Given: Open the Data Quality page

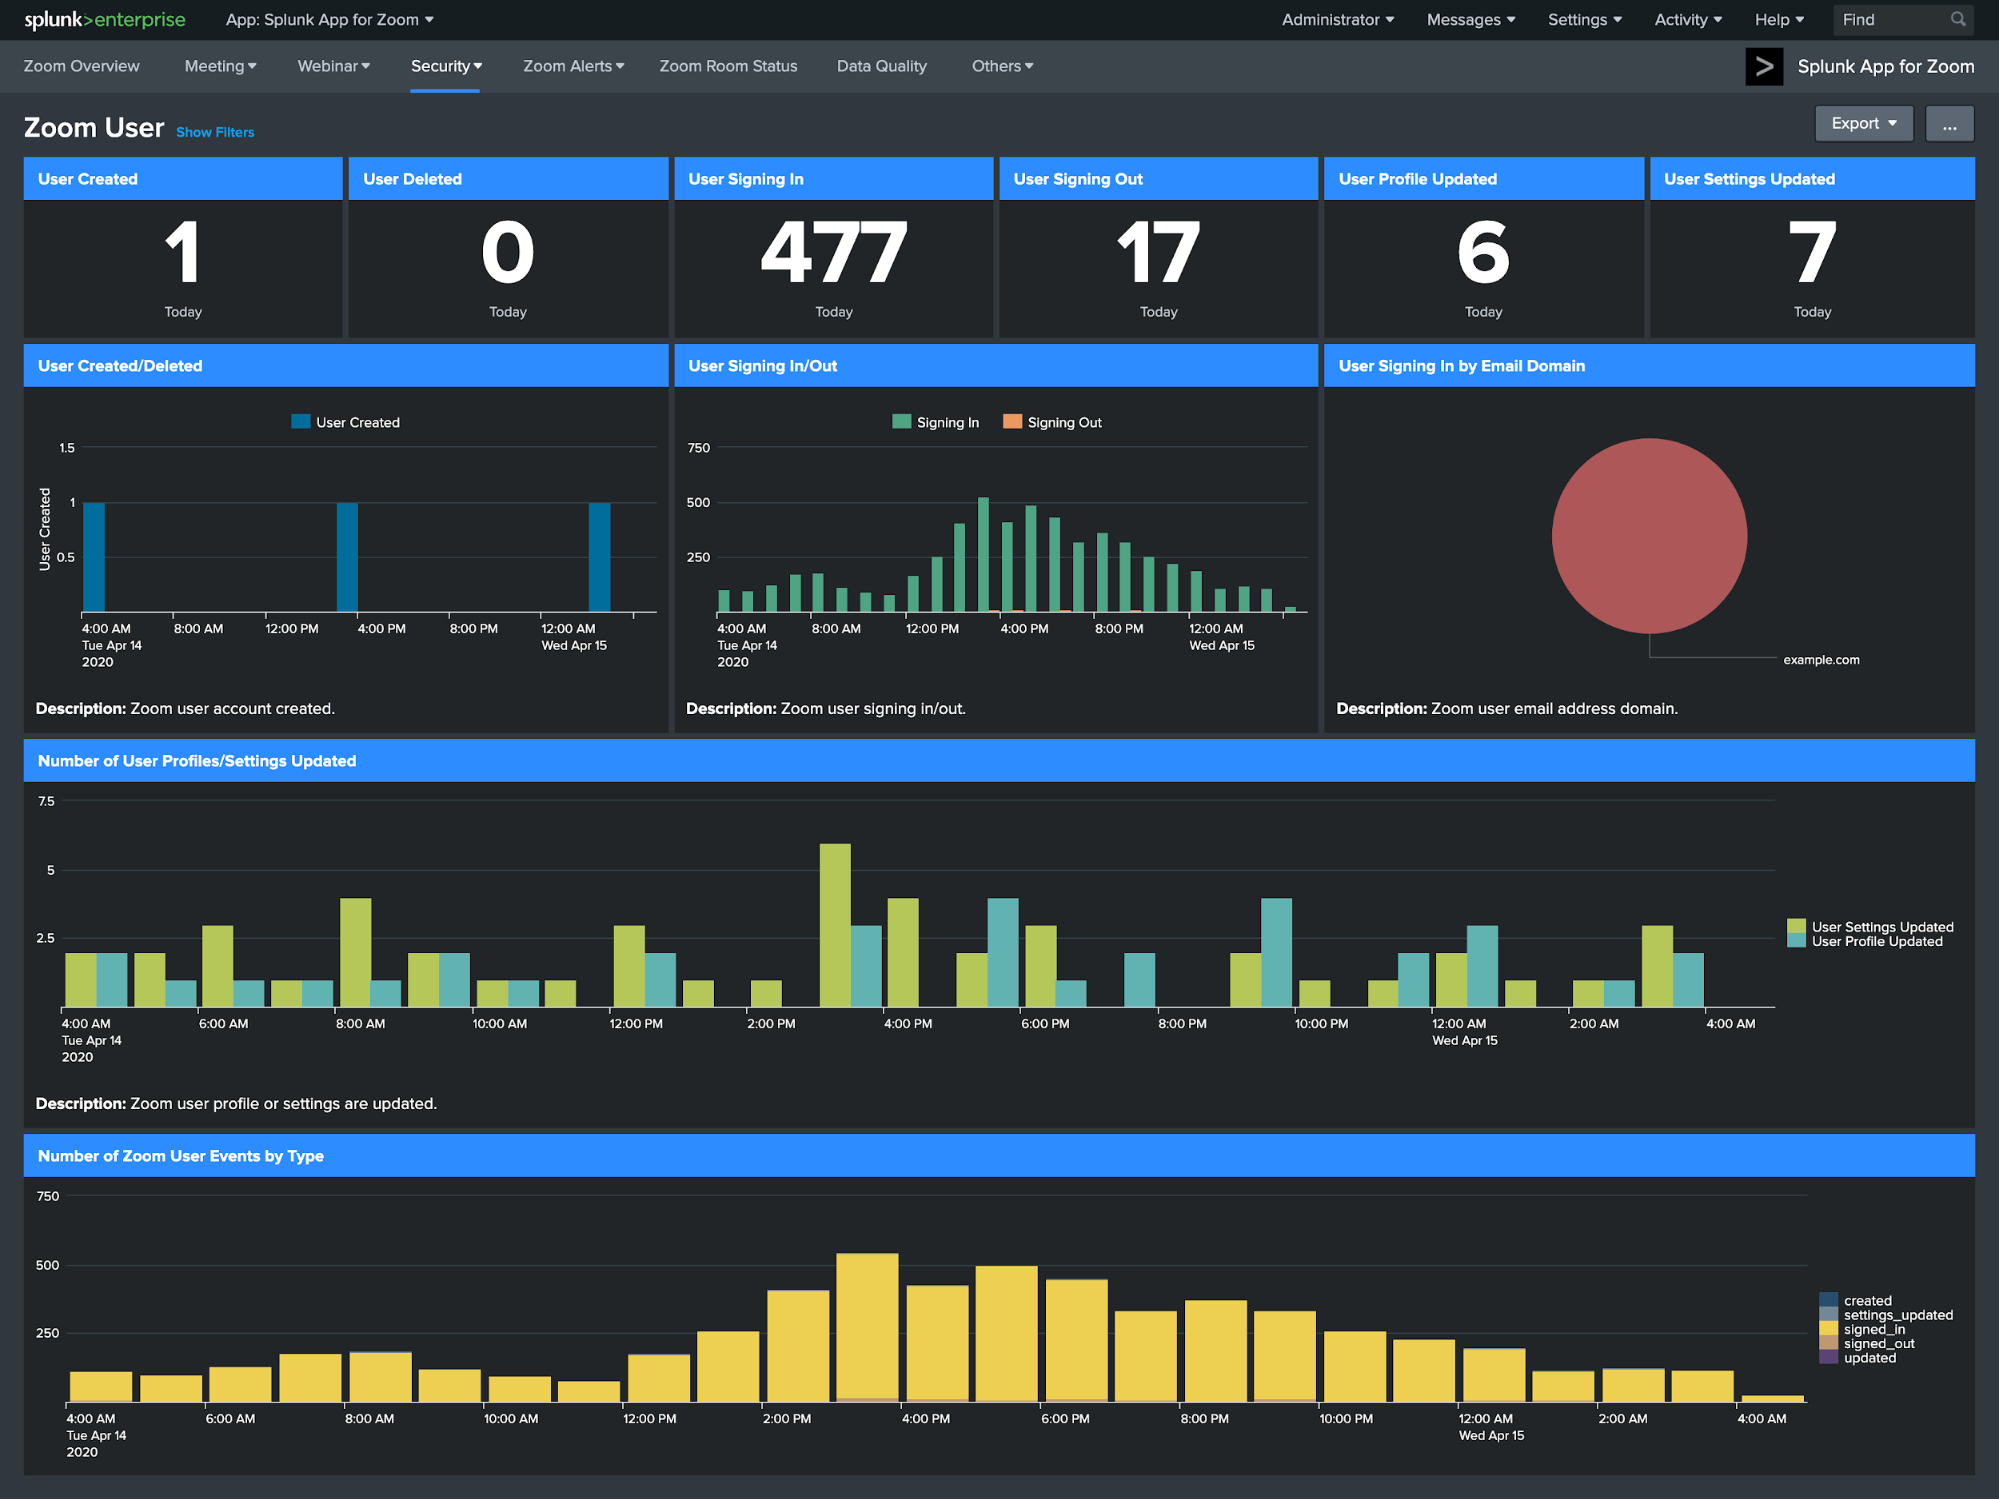Looking at the screenshot, I should pyautogui.click(x=881, y=66).
